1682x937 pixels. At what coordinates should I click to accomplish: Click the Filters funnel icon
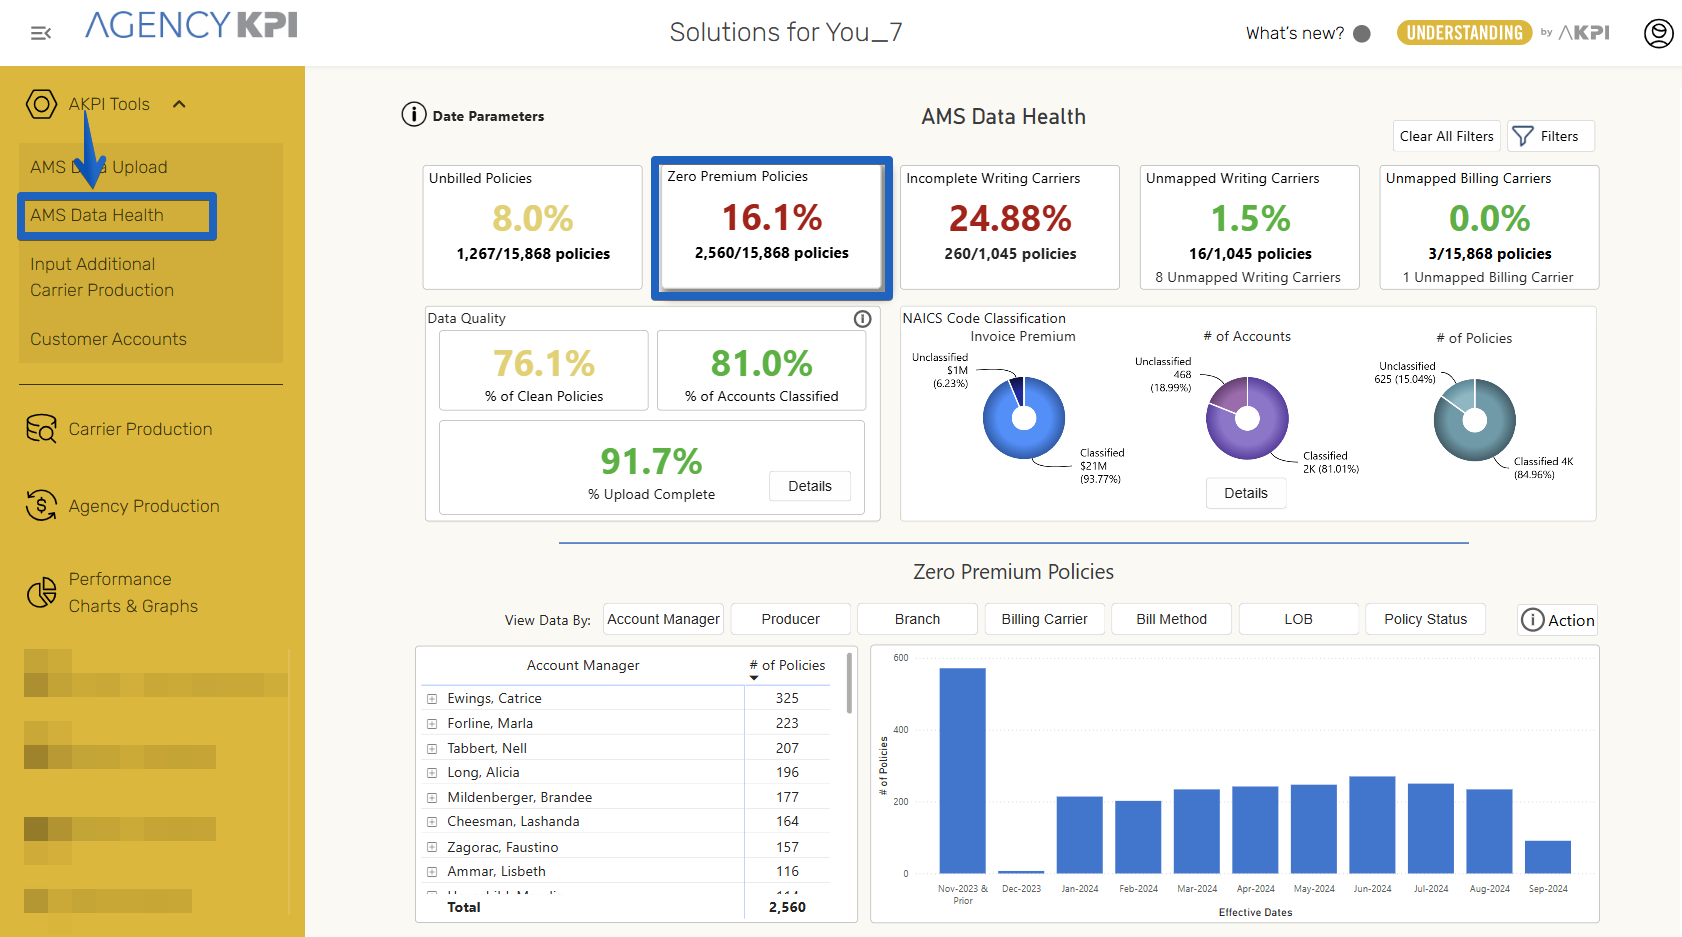[1523, 136]
